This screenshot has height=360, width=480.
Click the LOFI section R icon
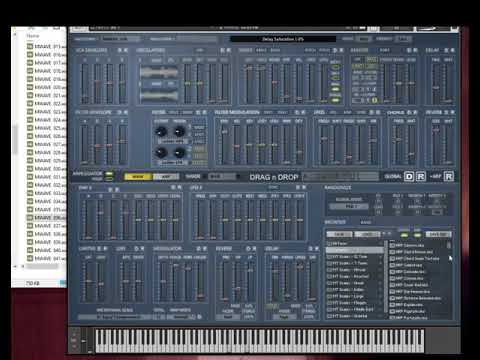(x=142, y=249)
